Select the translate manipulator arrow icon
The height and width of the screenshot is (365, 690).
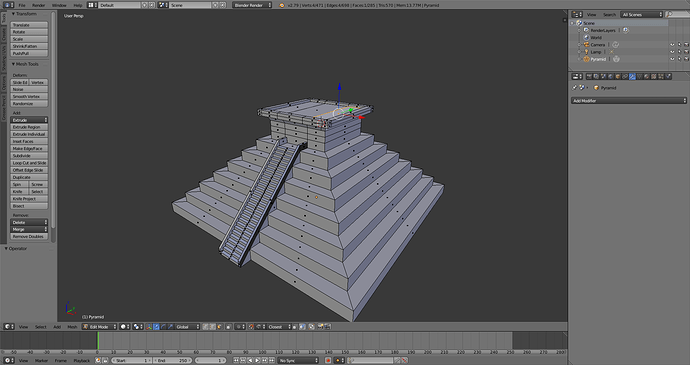point(155,327)
